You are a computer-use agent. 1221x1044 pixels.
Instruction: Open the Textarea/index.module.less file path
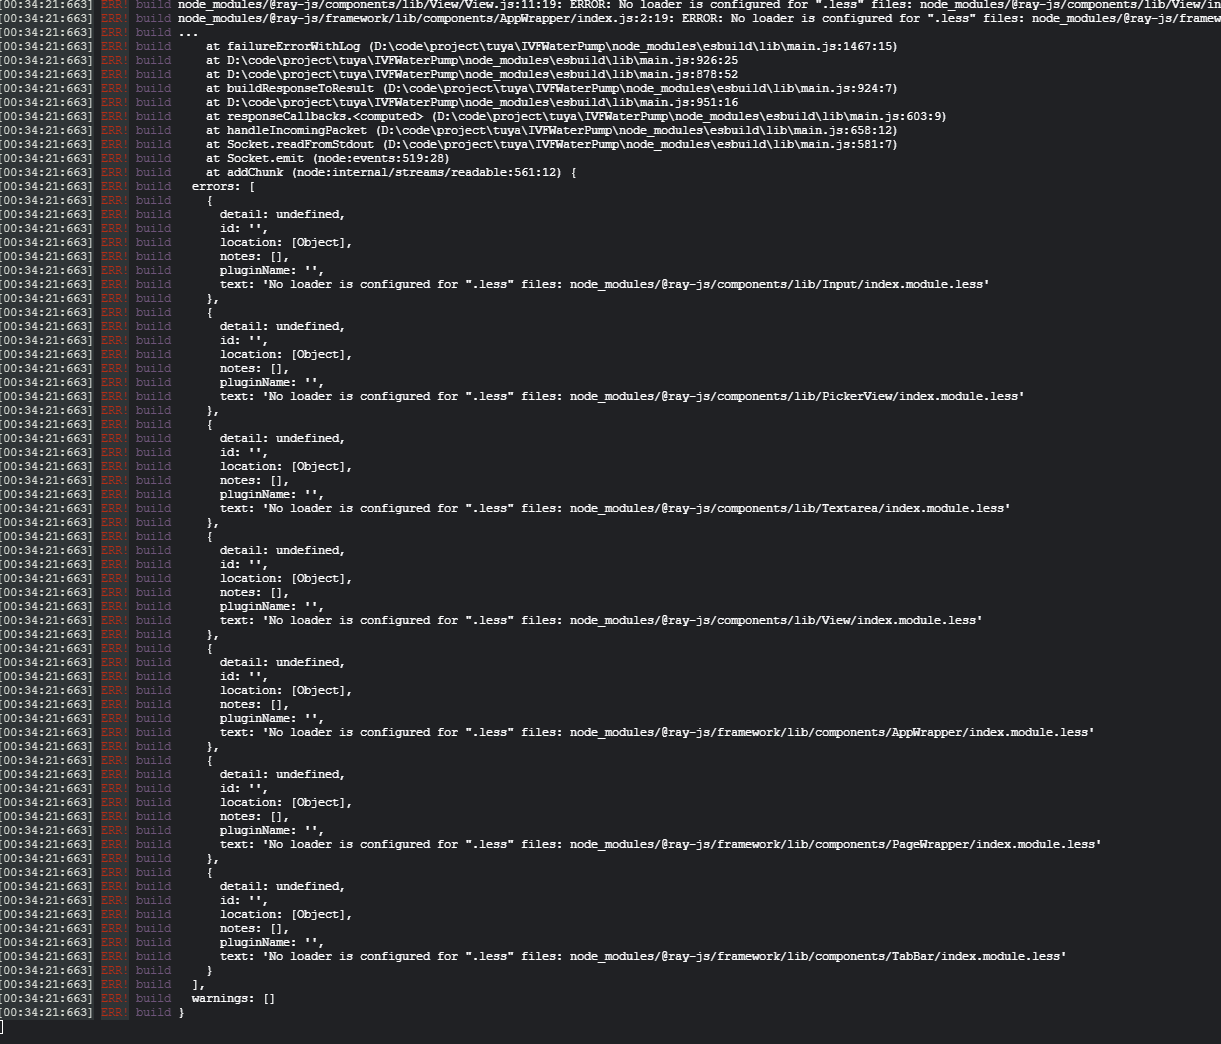click(x=789, y=508)
